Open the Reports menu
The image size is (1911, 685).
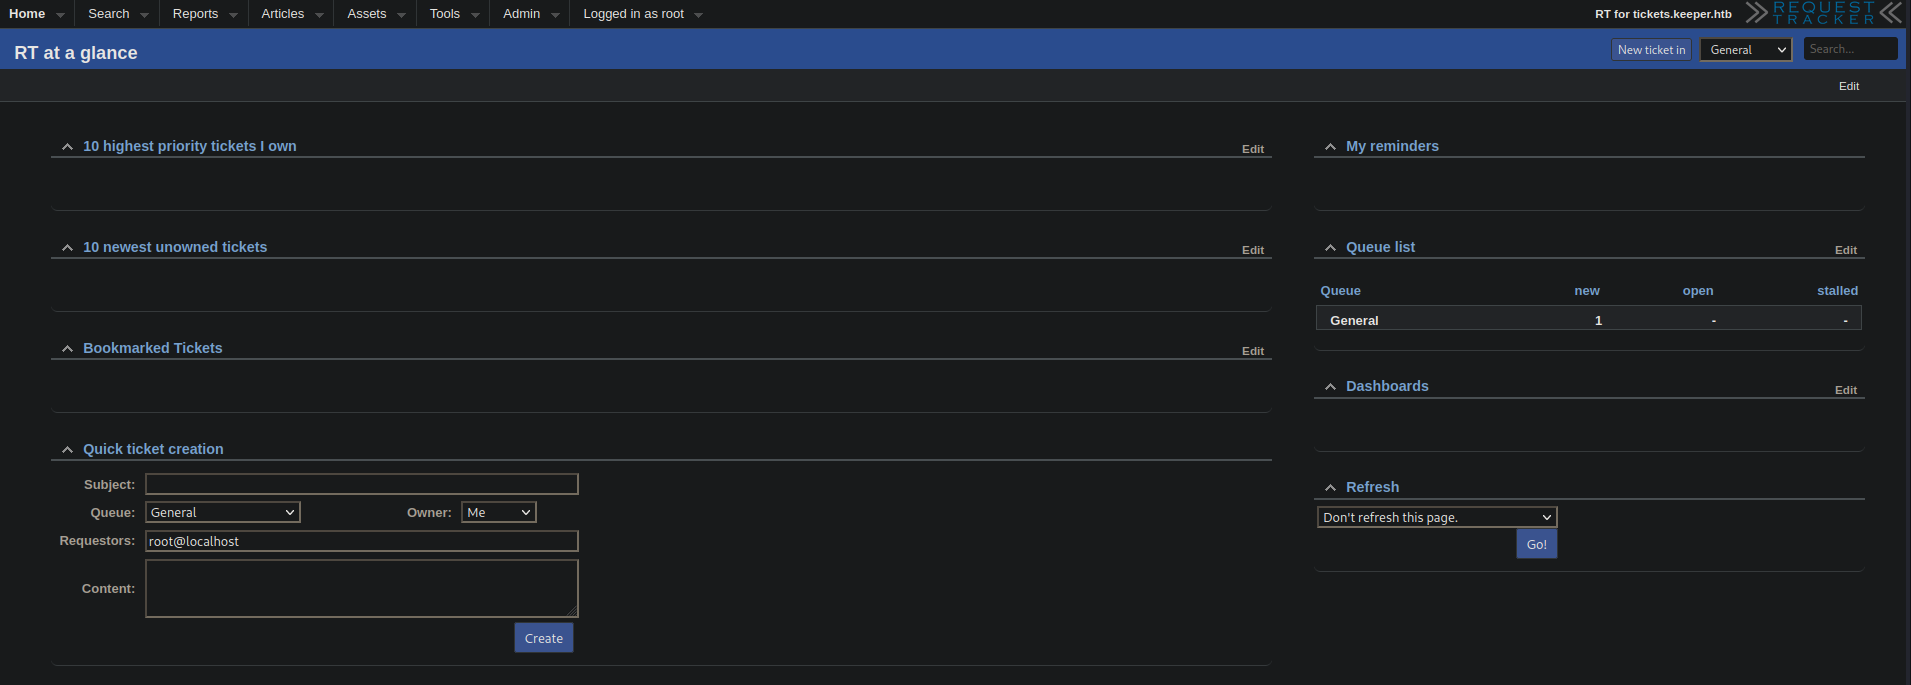[x=195, y=14]
